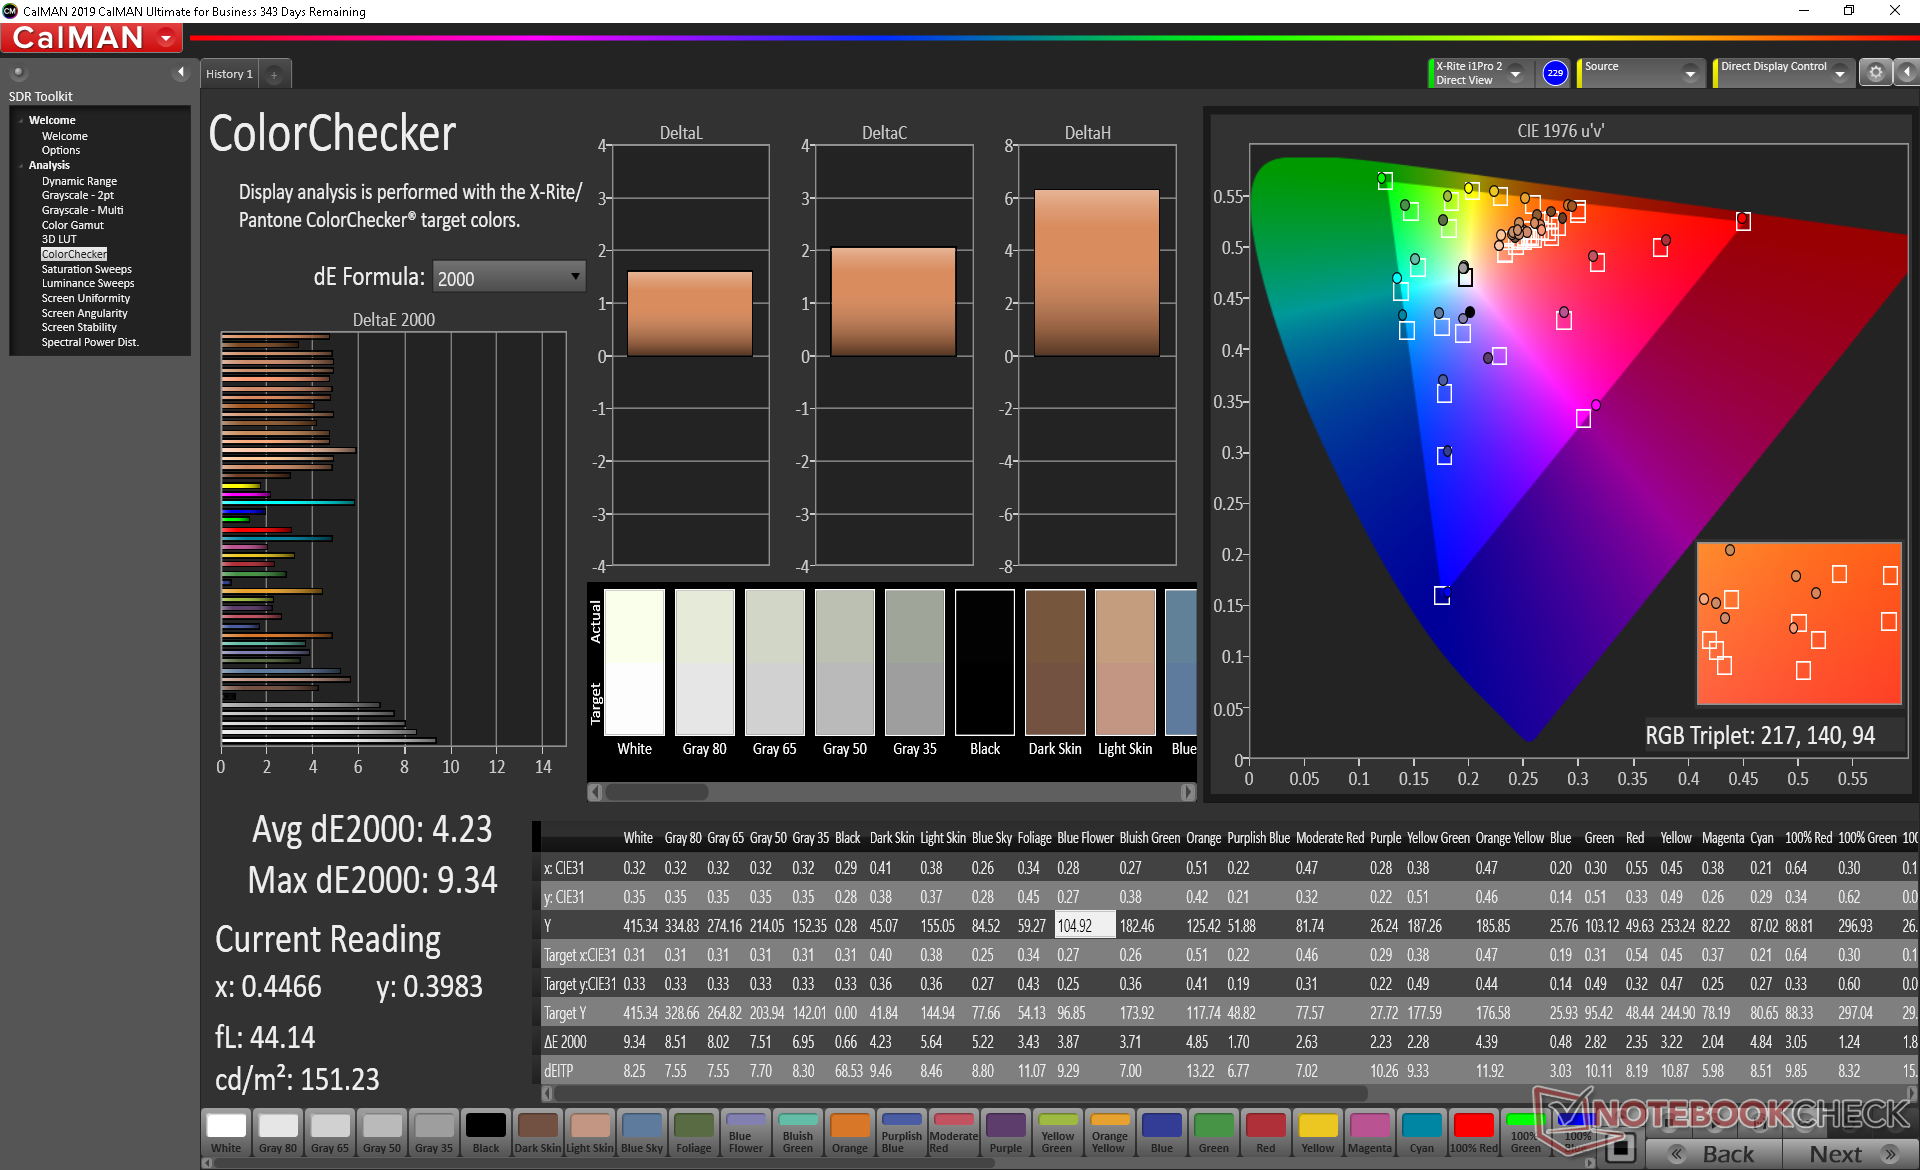Screen dimensions: 1920x1170
Task: Open the X-Rite i1Pro 2 meter dropdown
Action: (x=1516, y=73)
